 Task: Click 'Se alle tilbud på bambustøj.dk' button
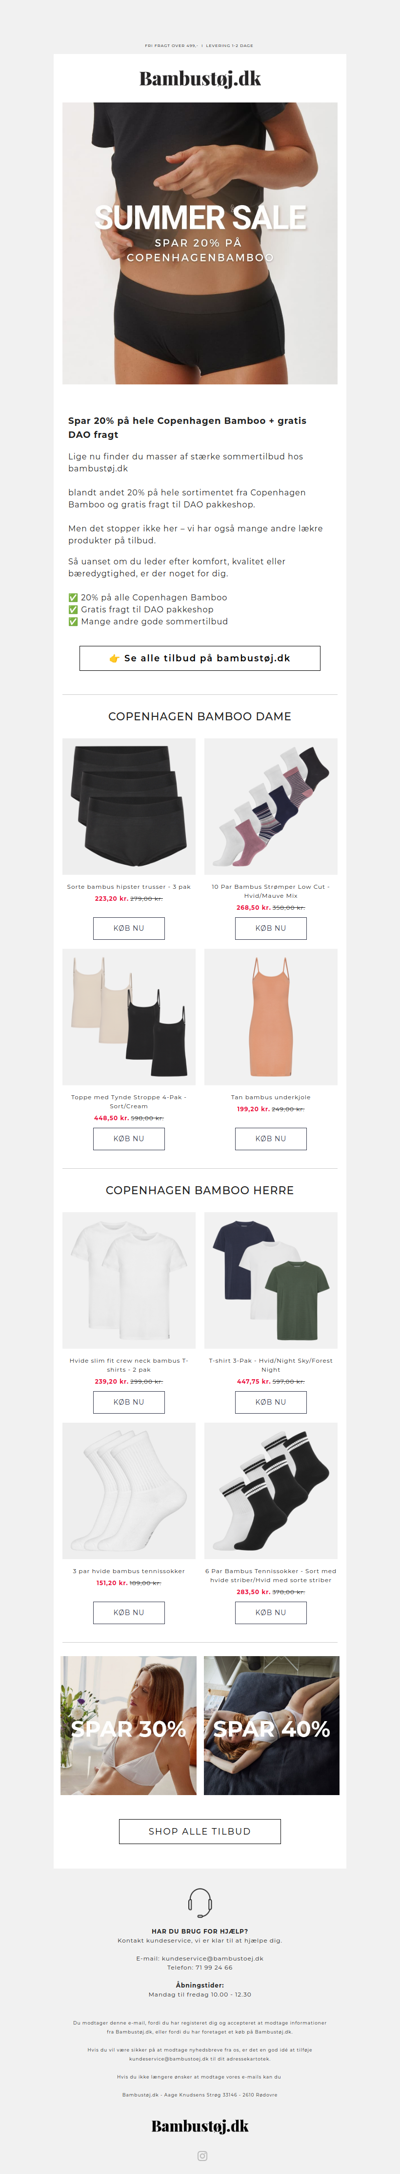[x=200, y=658]
